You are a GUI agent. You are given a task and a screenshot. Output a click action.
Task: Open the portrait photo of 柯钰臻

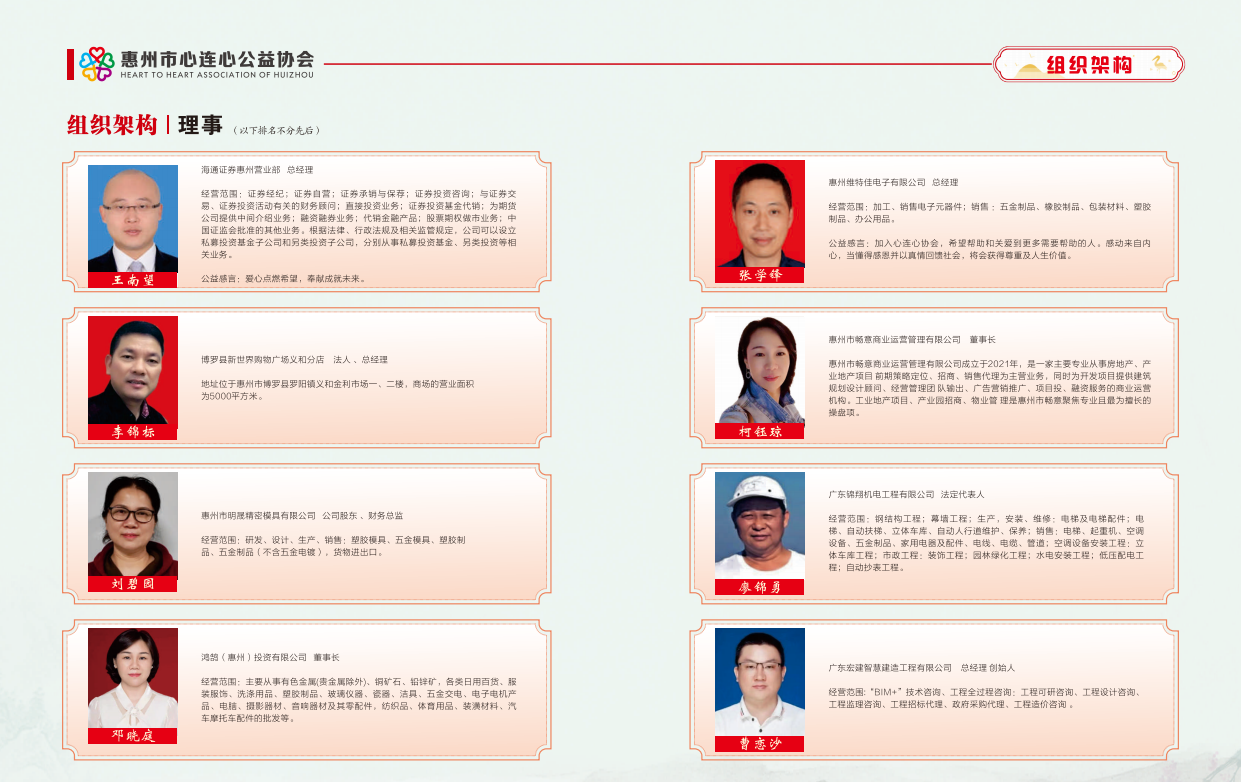click(x=760, y=370)
